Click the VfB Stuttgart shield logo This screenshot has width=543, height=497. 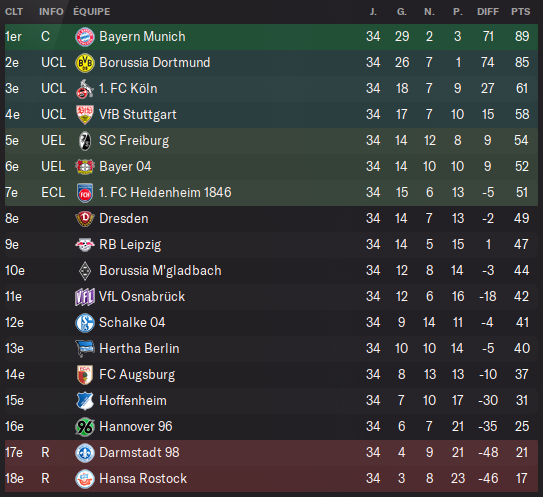85,115
